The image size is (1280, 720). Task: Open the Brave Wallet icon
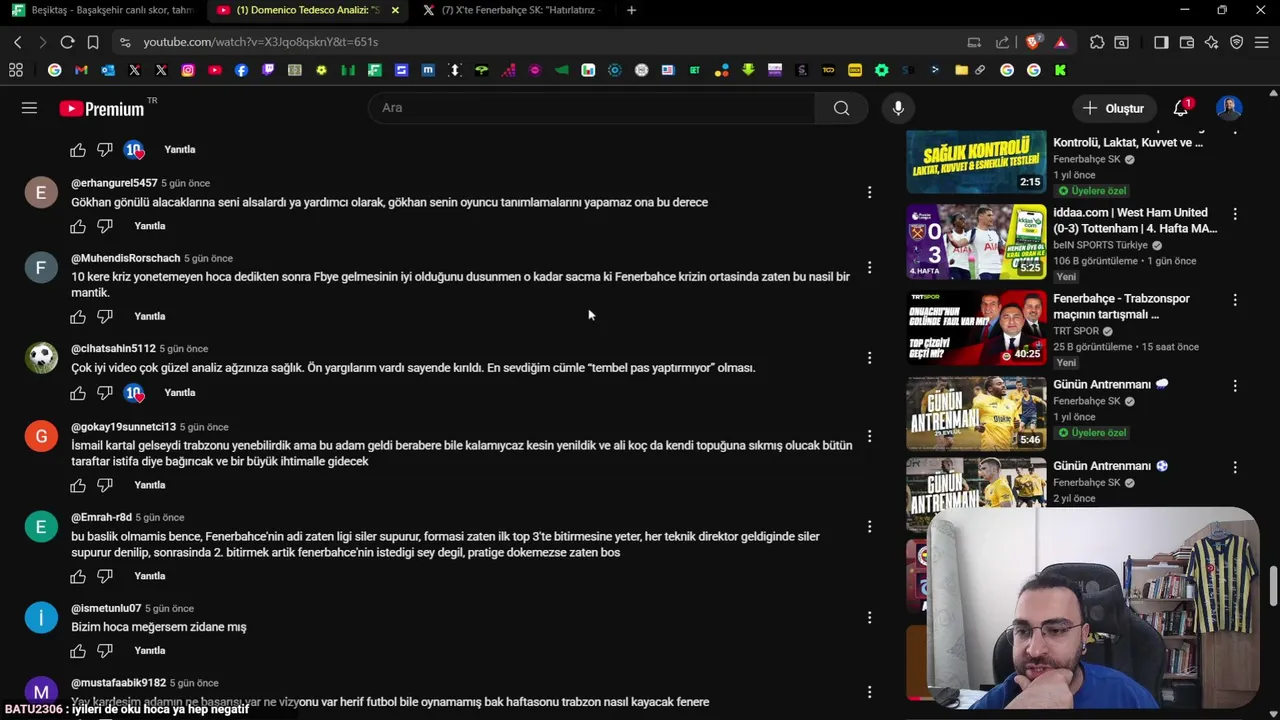1187,42
